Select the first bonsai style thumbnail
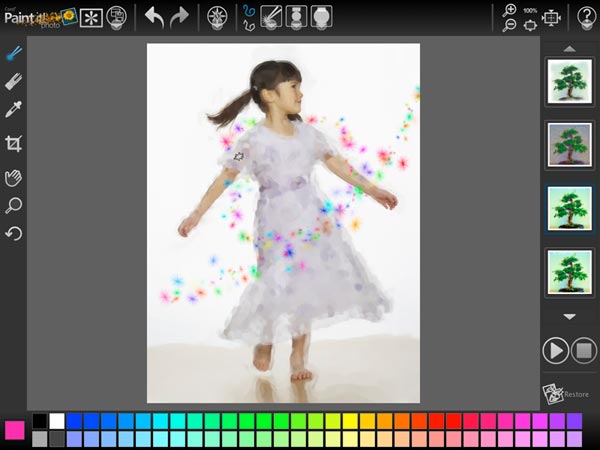The image size is (600, 450). click(569, 81)
